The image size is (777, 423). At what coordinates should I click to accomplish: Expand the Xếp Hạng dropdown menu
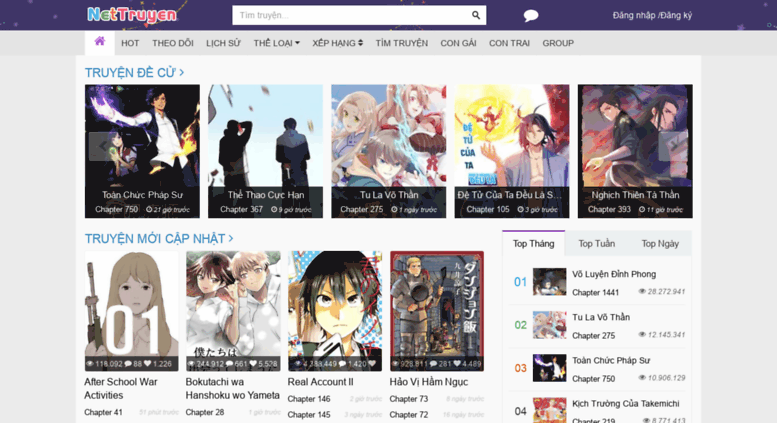tap(337, 43)
